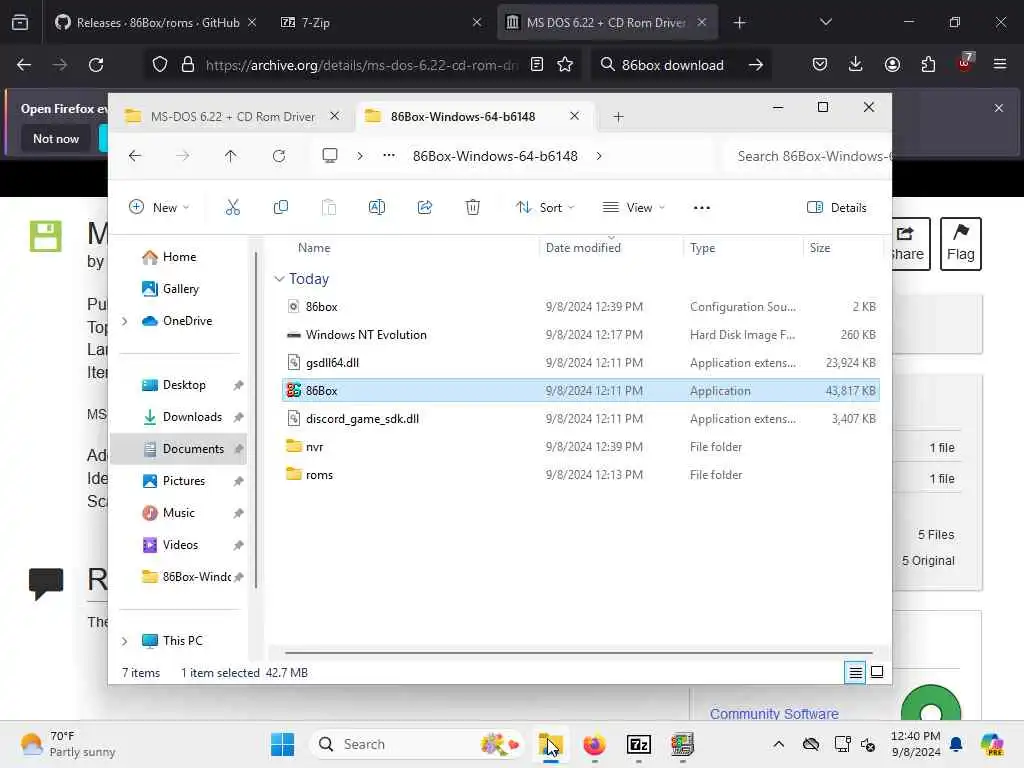Open the See more ellipsis in Explorer toolbar
This screenshot has height=768, width=1024.
coord(701,208)
